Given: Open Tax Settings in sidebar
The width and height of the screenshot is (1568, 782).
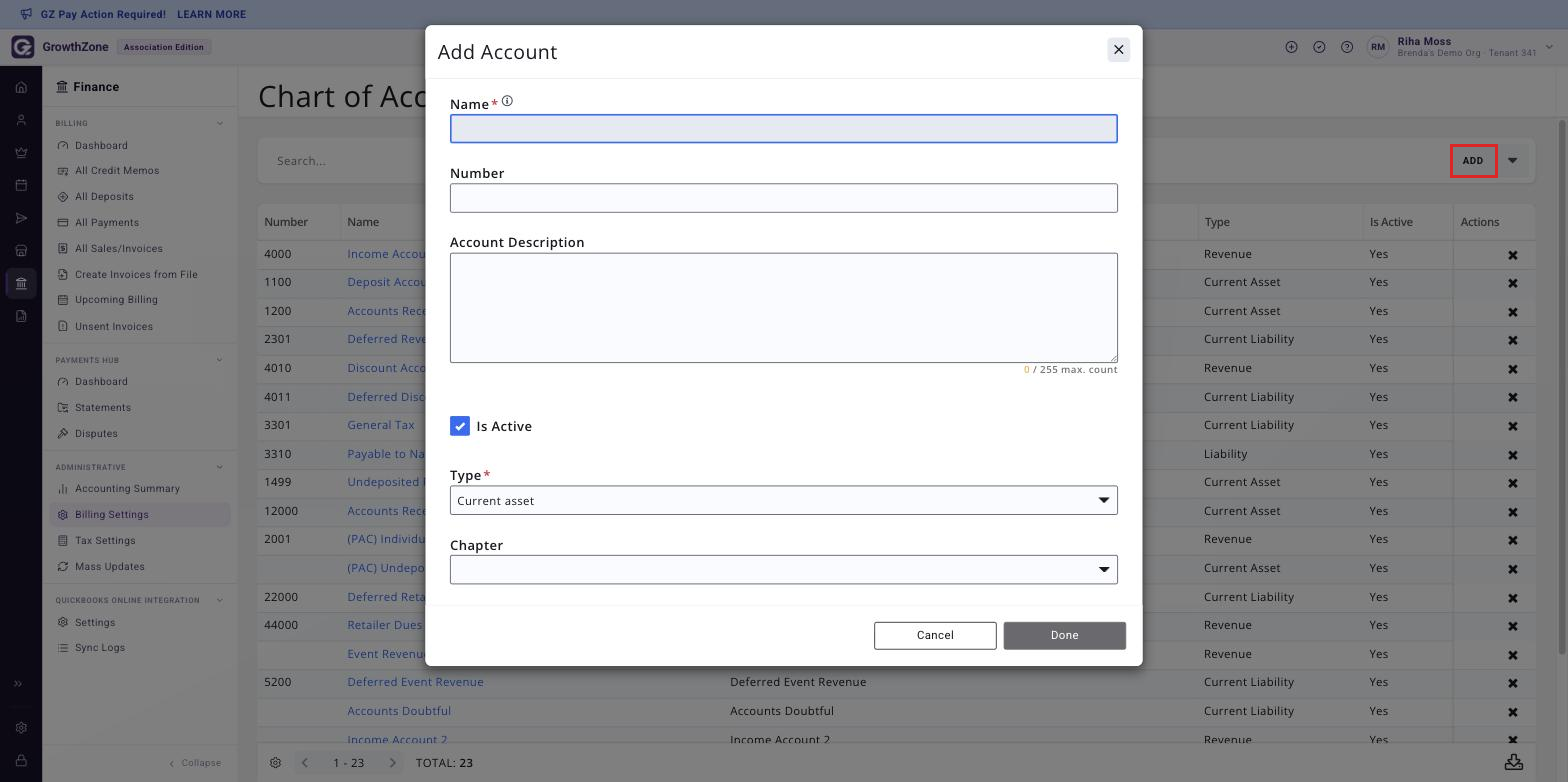Looking at the screenshot, I should click(x=105, y=541).
